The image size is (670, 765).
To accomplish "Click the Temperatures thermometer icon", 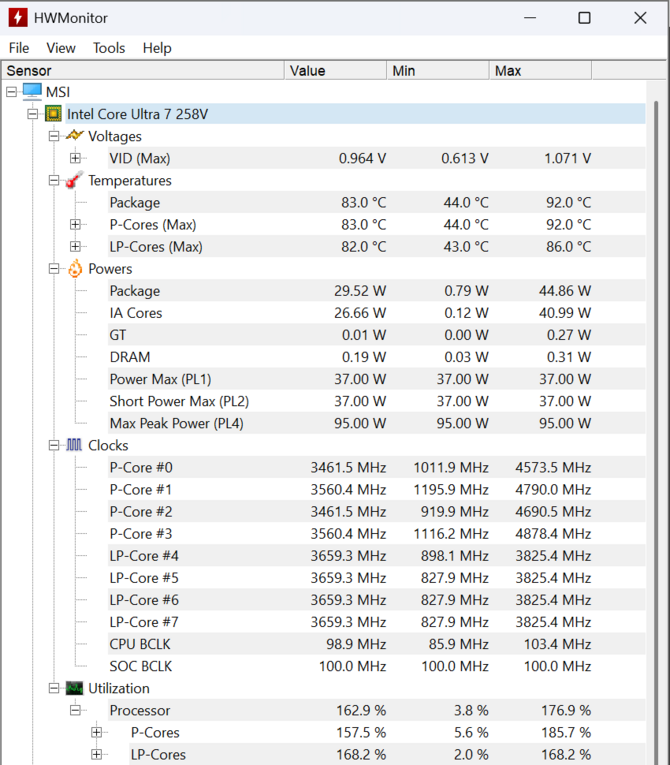I will point(75,180).
